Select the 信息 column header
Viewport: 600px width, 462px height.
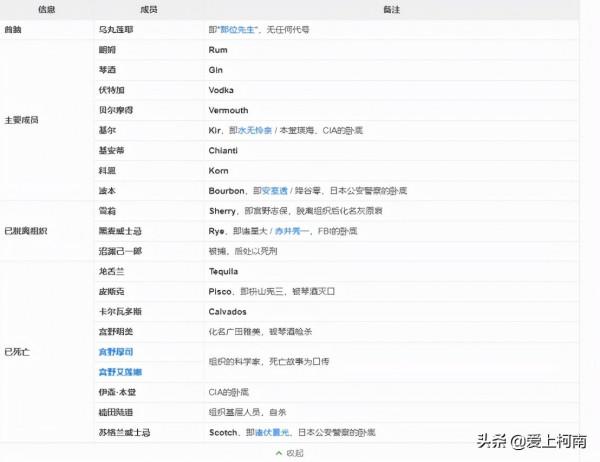[47, 10]
